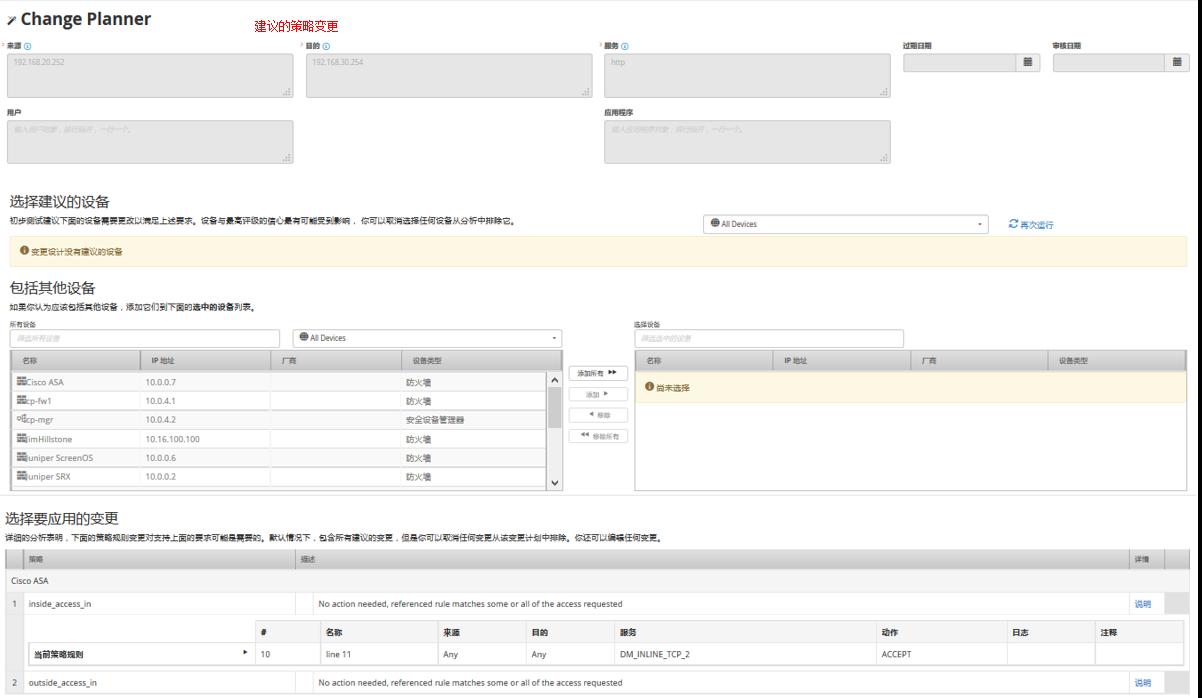
Task: Click the info icon beside 目的
Action: coord(326,46)
